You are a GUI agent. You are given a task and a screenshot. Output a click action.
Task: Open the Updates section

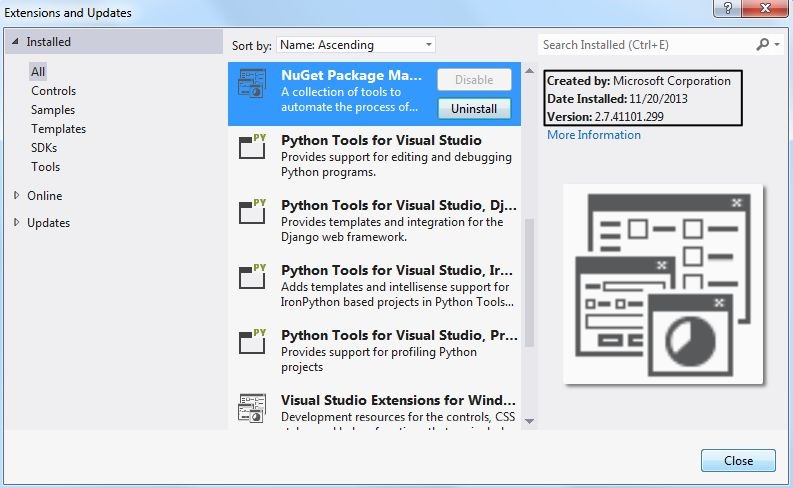point(49,223)
